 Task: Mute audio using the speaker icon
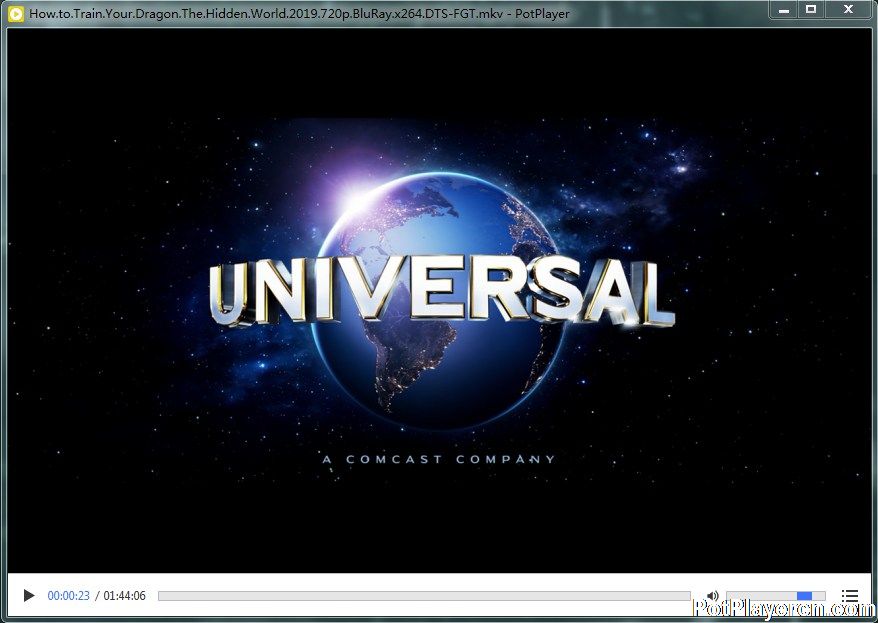[712, 596]
